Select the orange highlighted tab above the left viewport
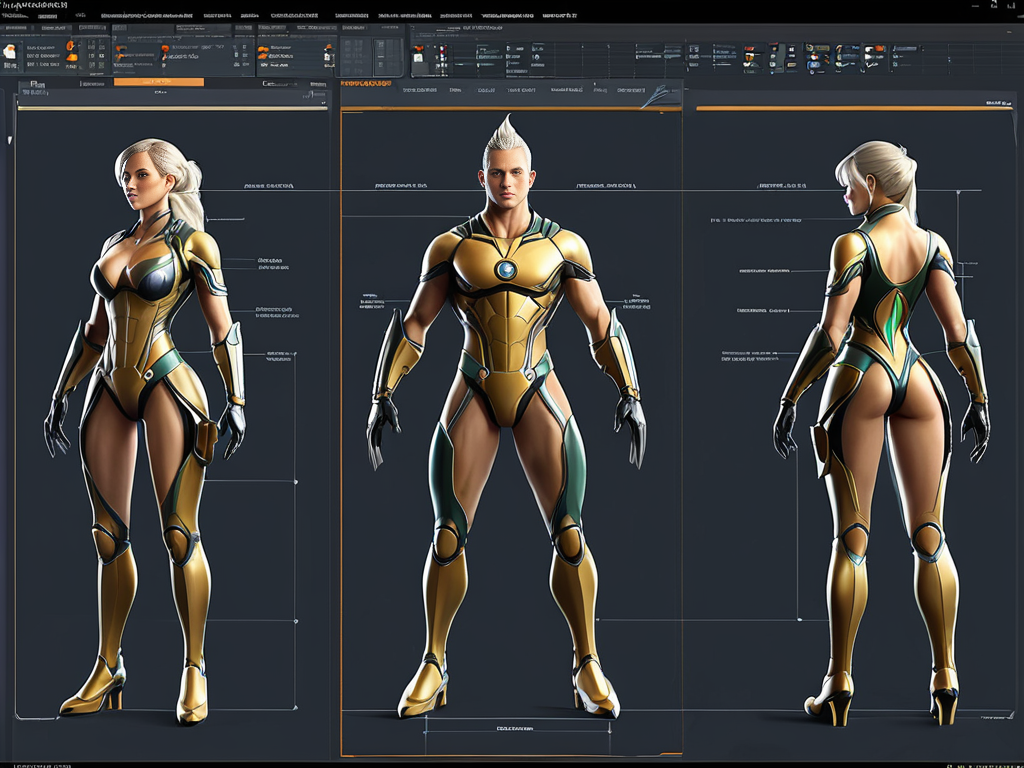 (x=158, y=83)
